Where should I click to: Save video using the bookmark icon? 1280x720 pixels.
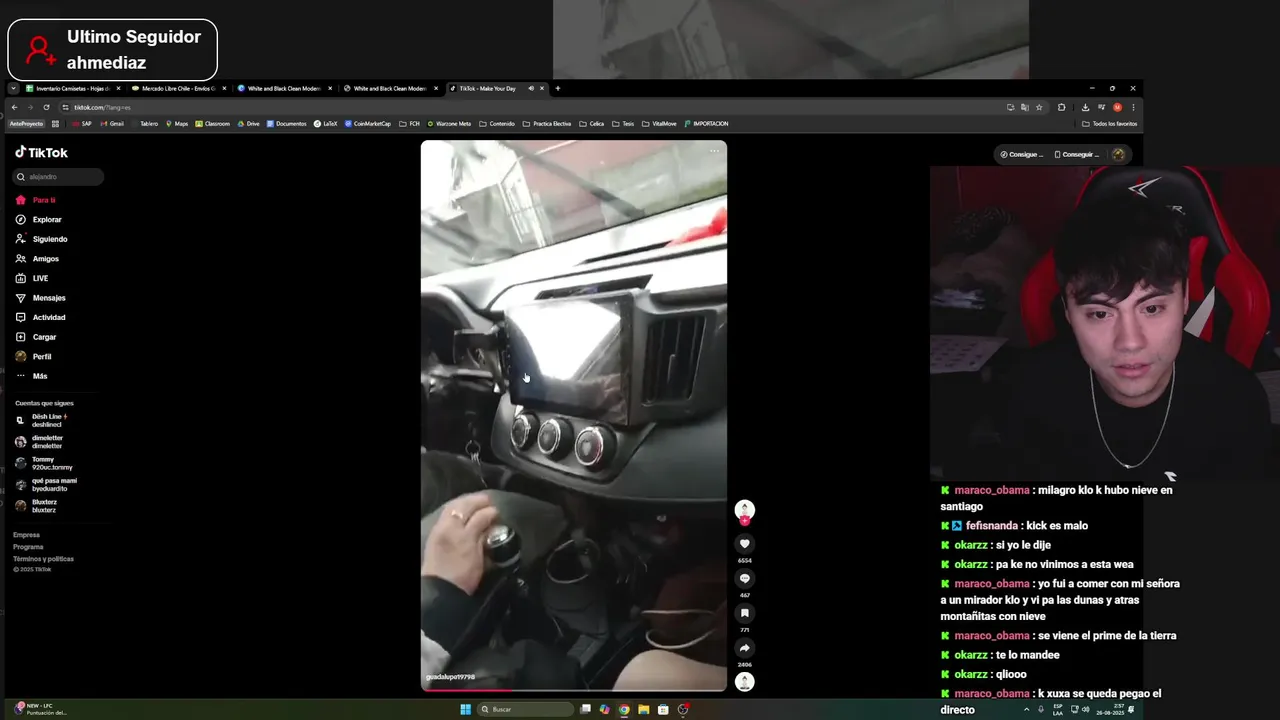744,613
